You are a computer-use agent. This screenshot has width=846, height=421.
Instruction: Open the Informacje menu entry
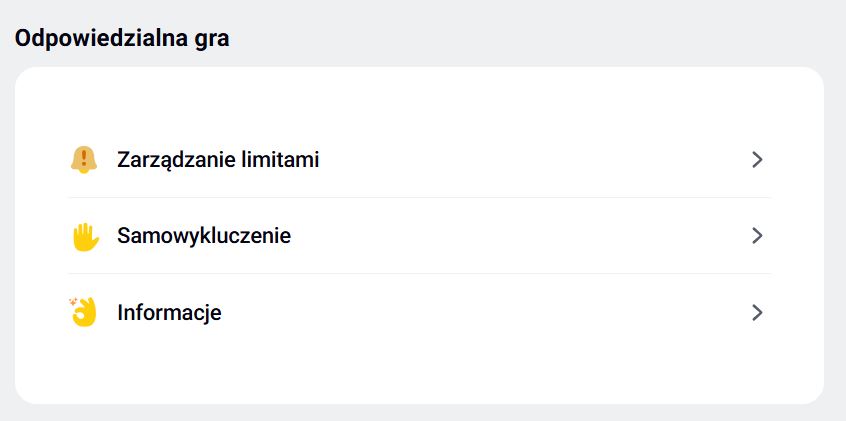(420, 312)
